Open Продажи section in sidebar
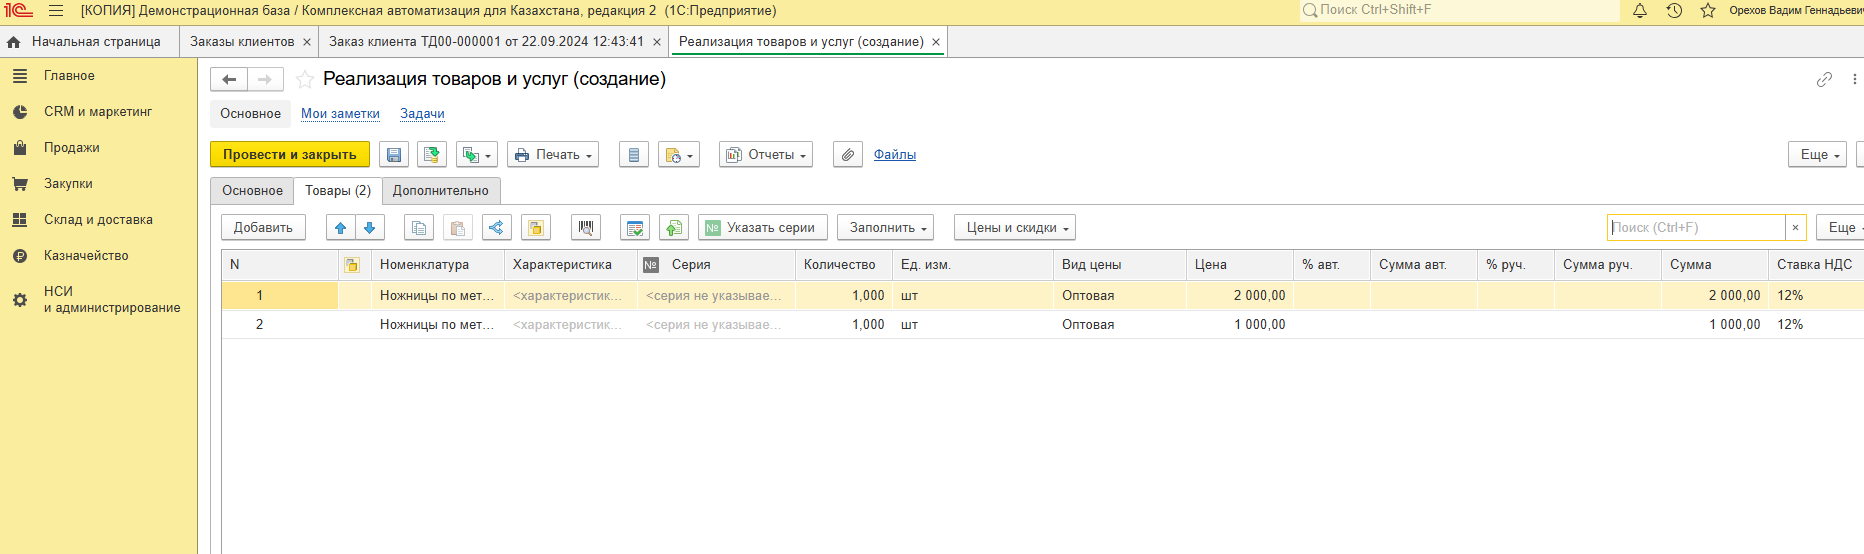This screenshot has width=1864, height=554. (72, 148)
